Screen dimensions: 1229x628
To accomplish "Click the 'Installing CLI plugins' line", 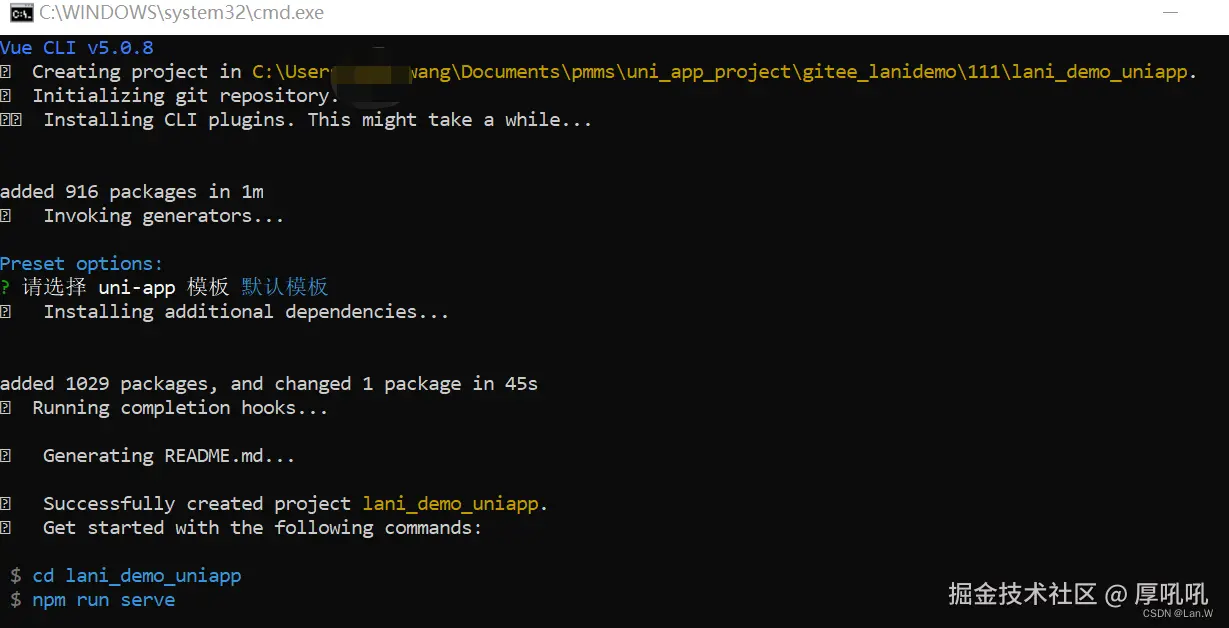I will click(x=317, y=119).
